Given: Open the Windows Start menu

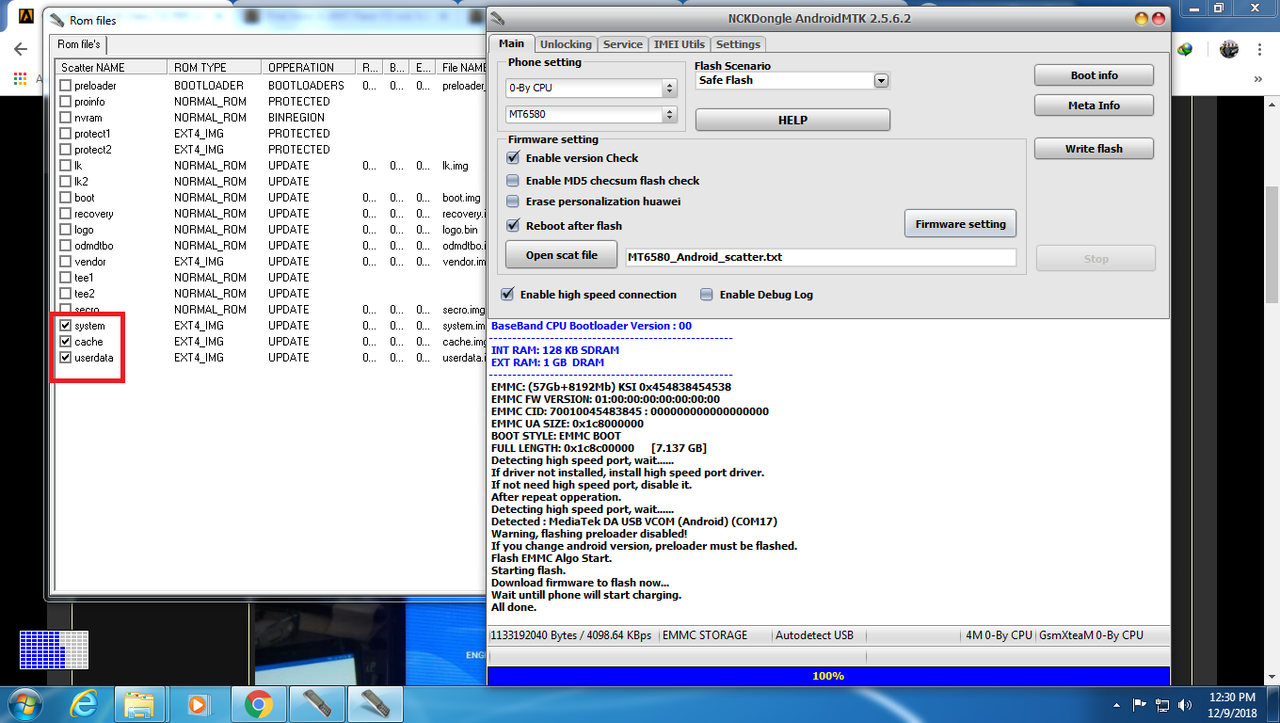Looking at the screenshot, I should (x=26, y=704).
